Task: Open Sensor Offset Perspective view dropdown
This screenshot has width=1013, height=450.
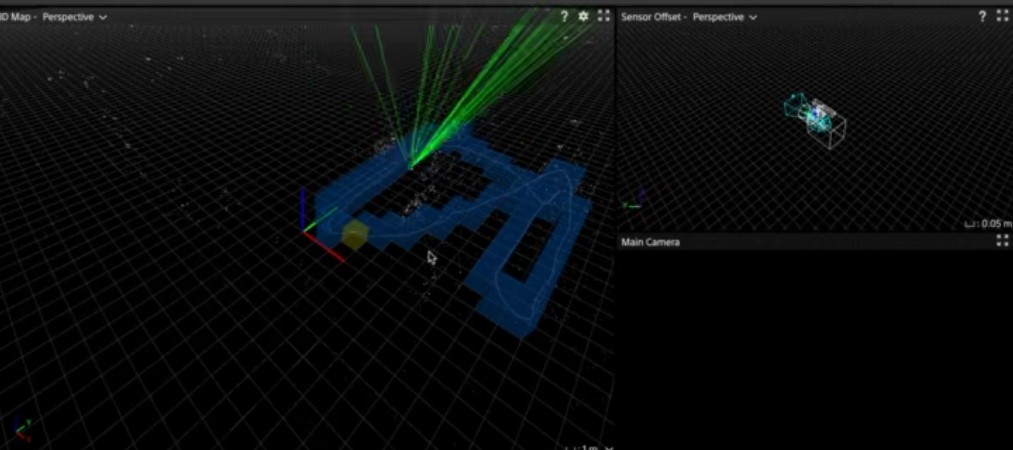Action: 724,17
